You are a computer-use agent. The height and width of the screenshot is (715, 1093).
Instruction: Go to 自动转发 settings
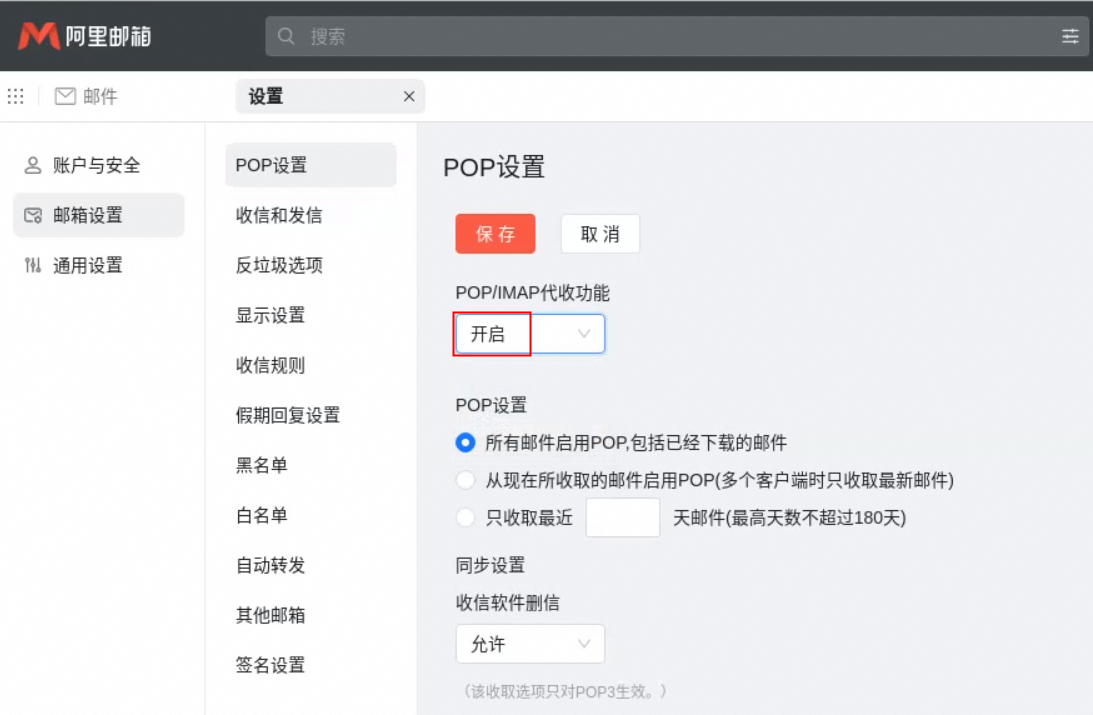pyautogui.click(x=271, y=566)
